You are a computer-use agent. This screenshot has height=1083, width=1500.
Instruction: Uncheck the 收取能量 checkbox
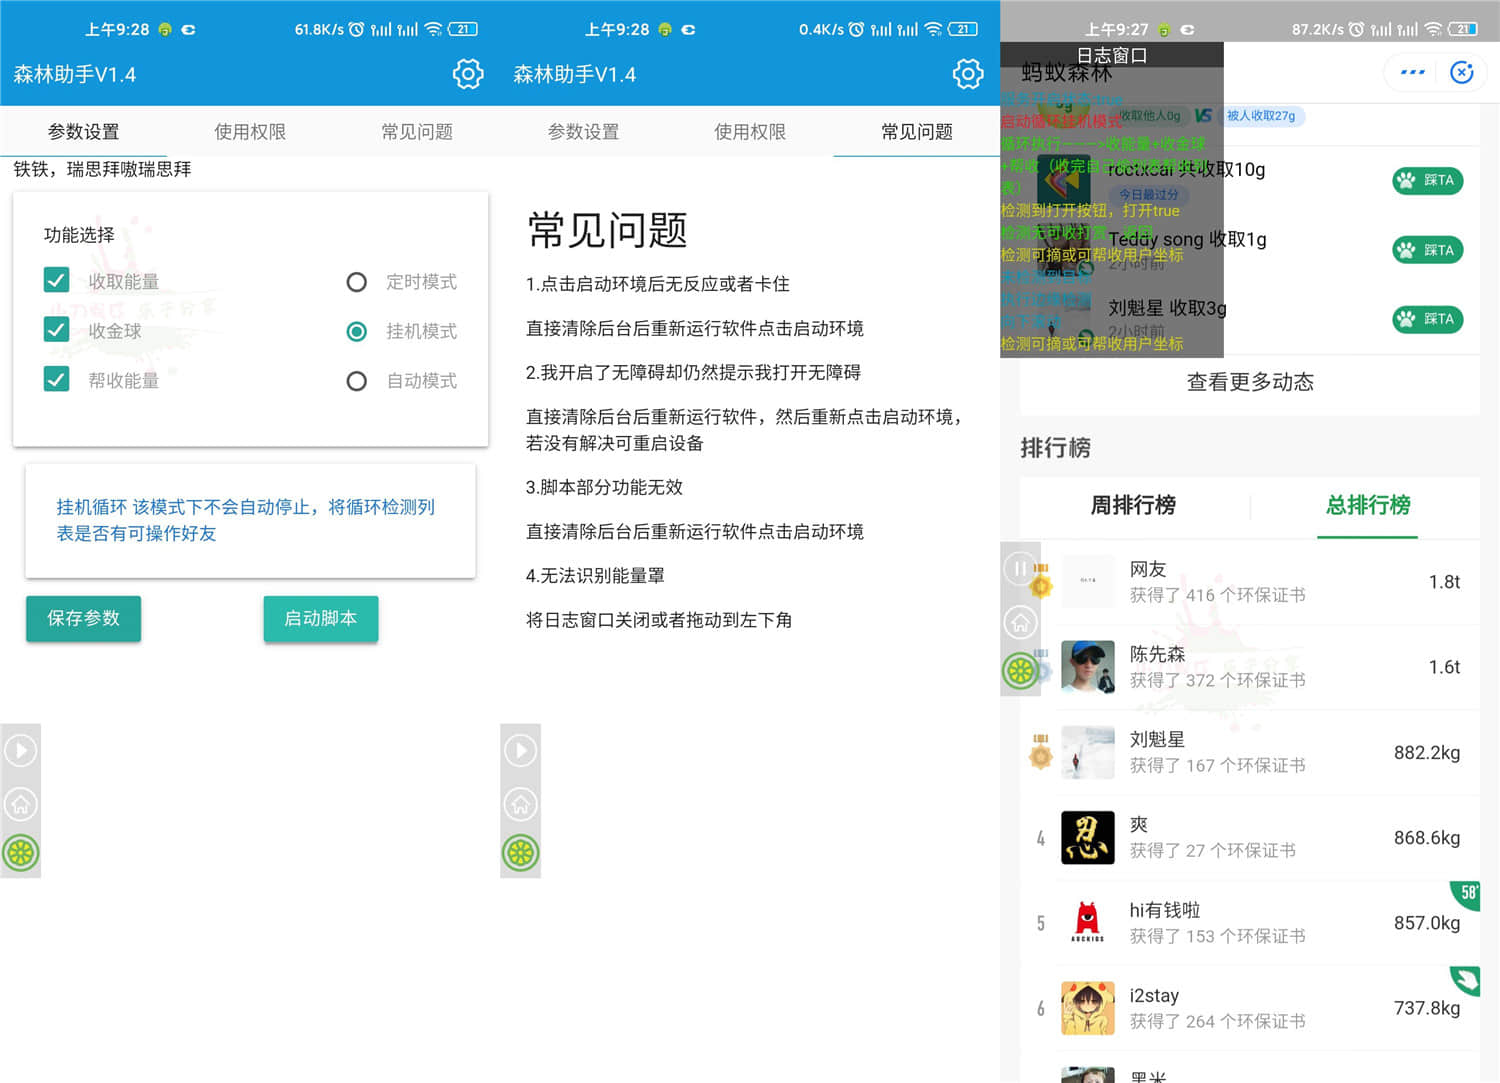[57, 281]
